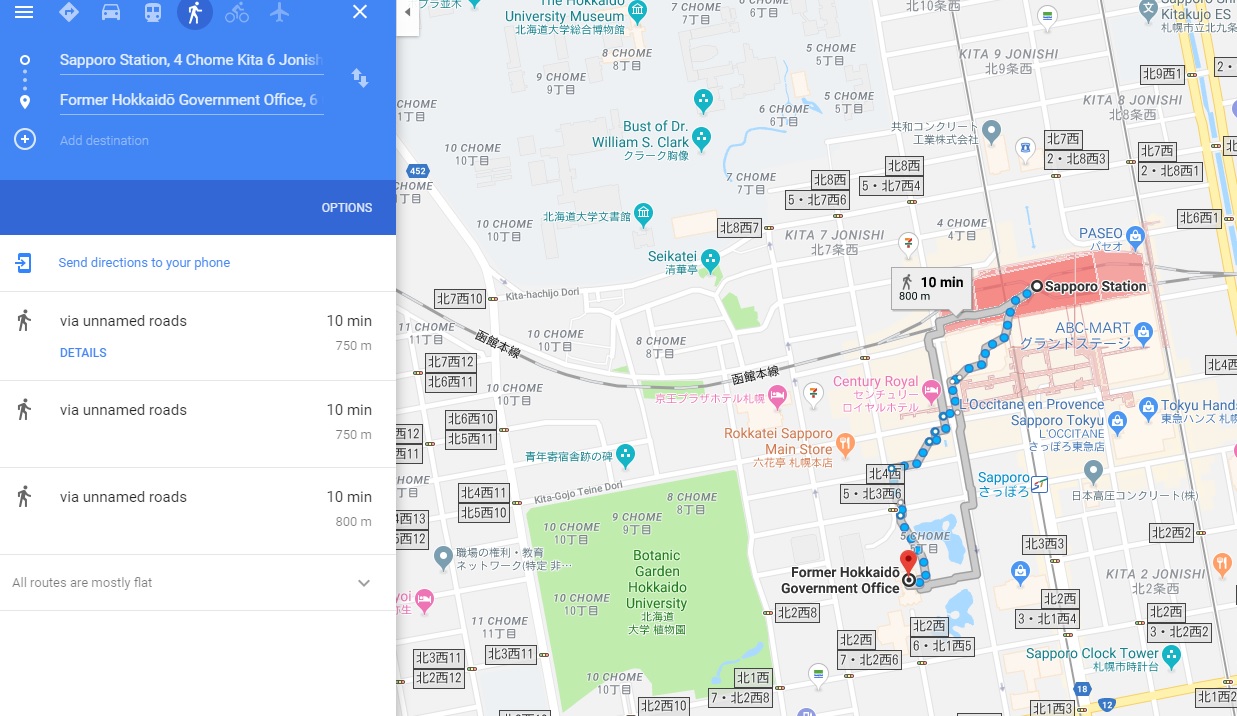Click the Sapporo Station origin marker
The image size is (1237, 716).
pos(1036,286)
